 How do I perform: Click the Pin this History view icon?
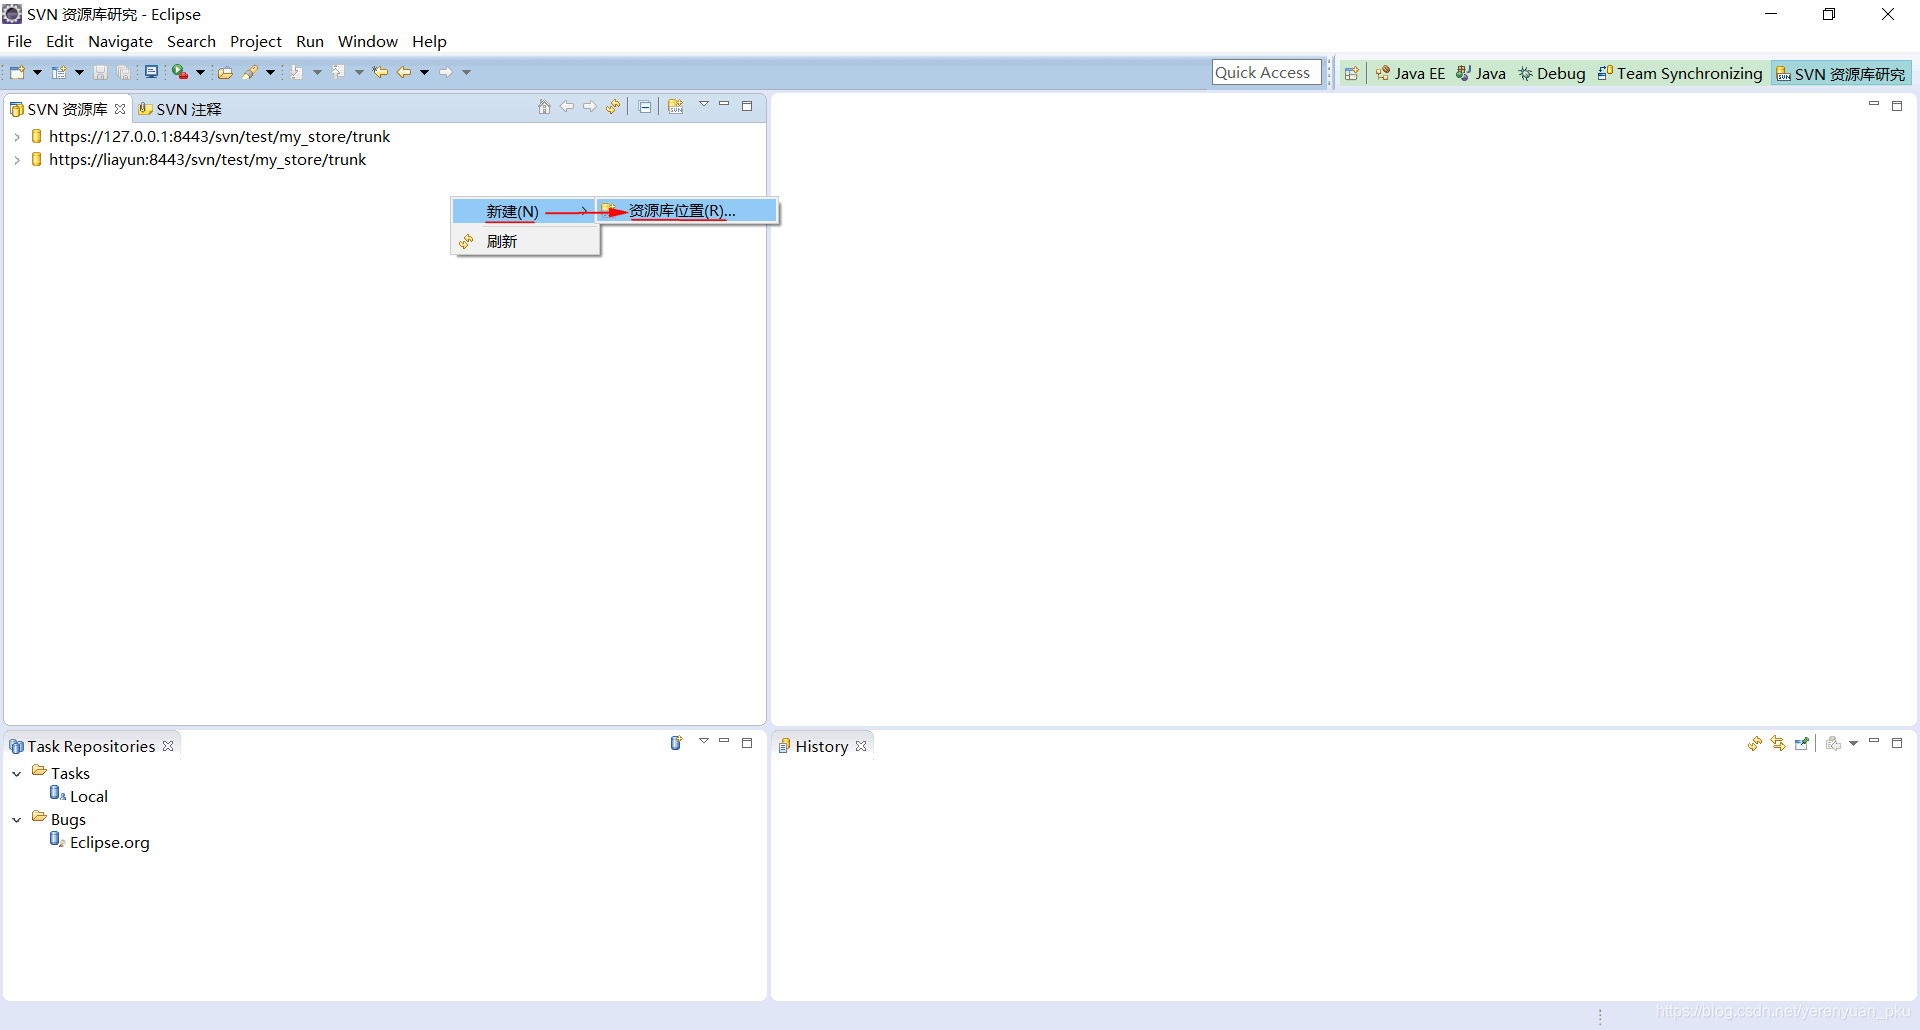point(1802,743)
